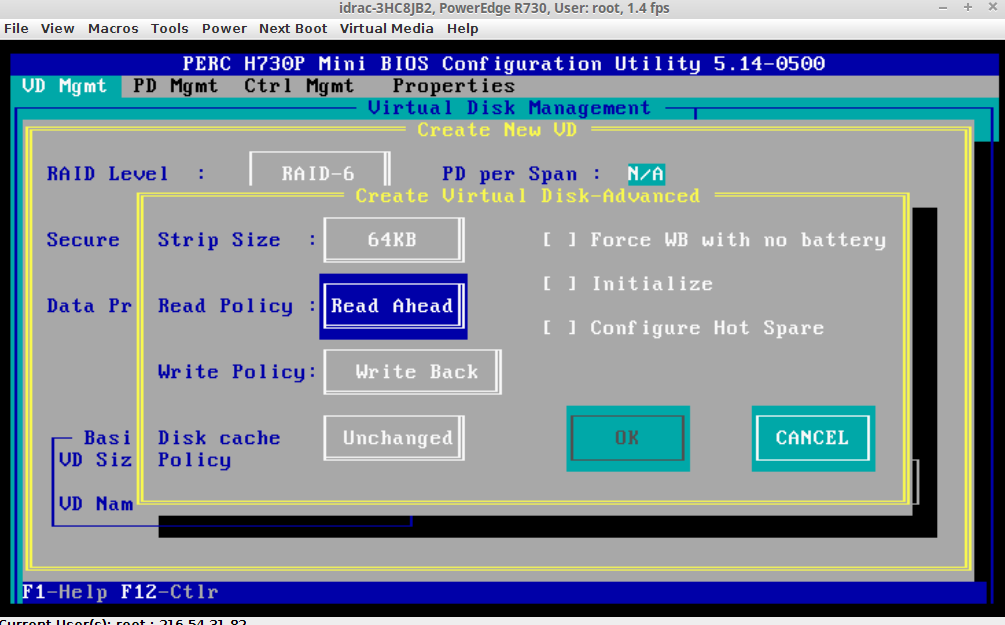Open the Next Boot menu

coord(293,29)
